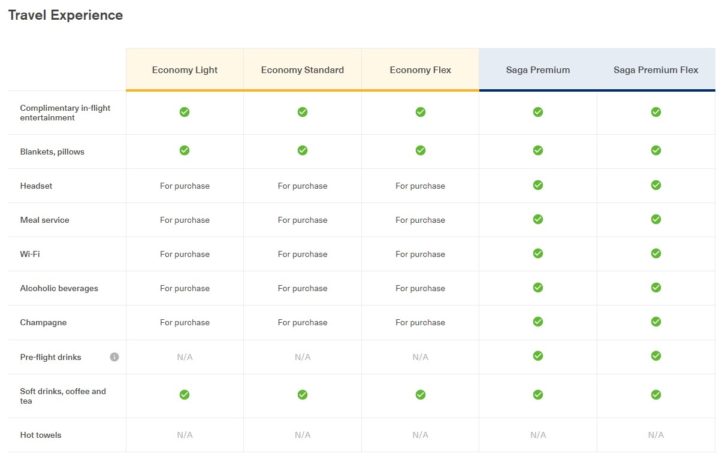Click the Saga Premium checkmark for Champagne

(538, 321)
